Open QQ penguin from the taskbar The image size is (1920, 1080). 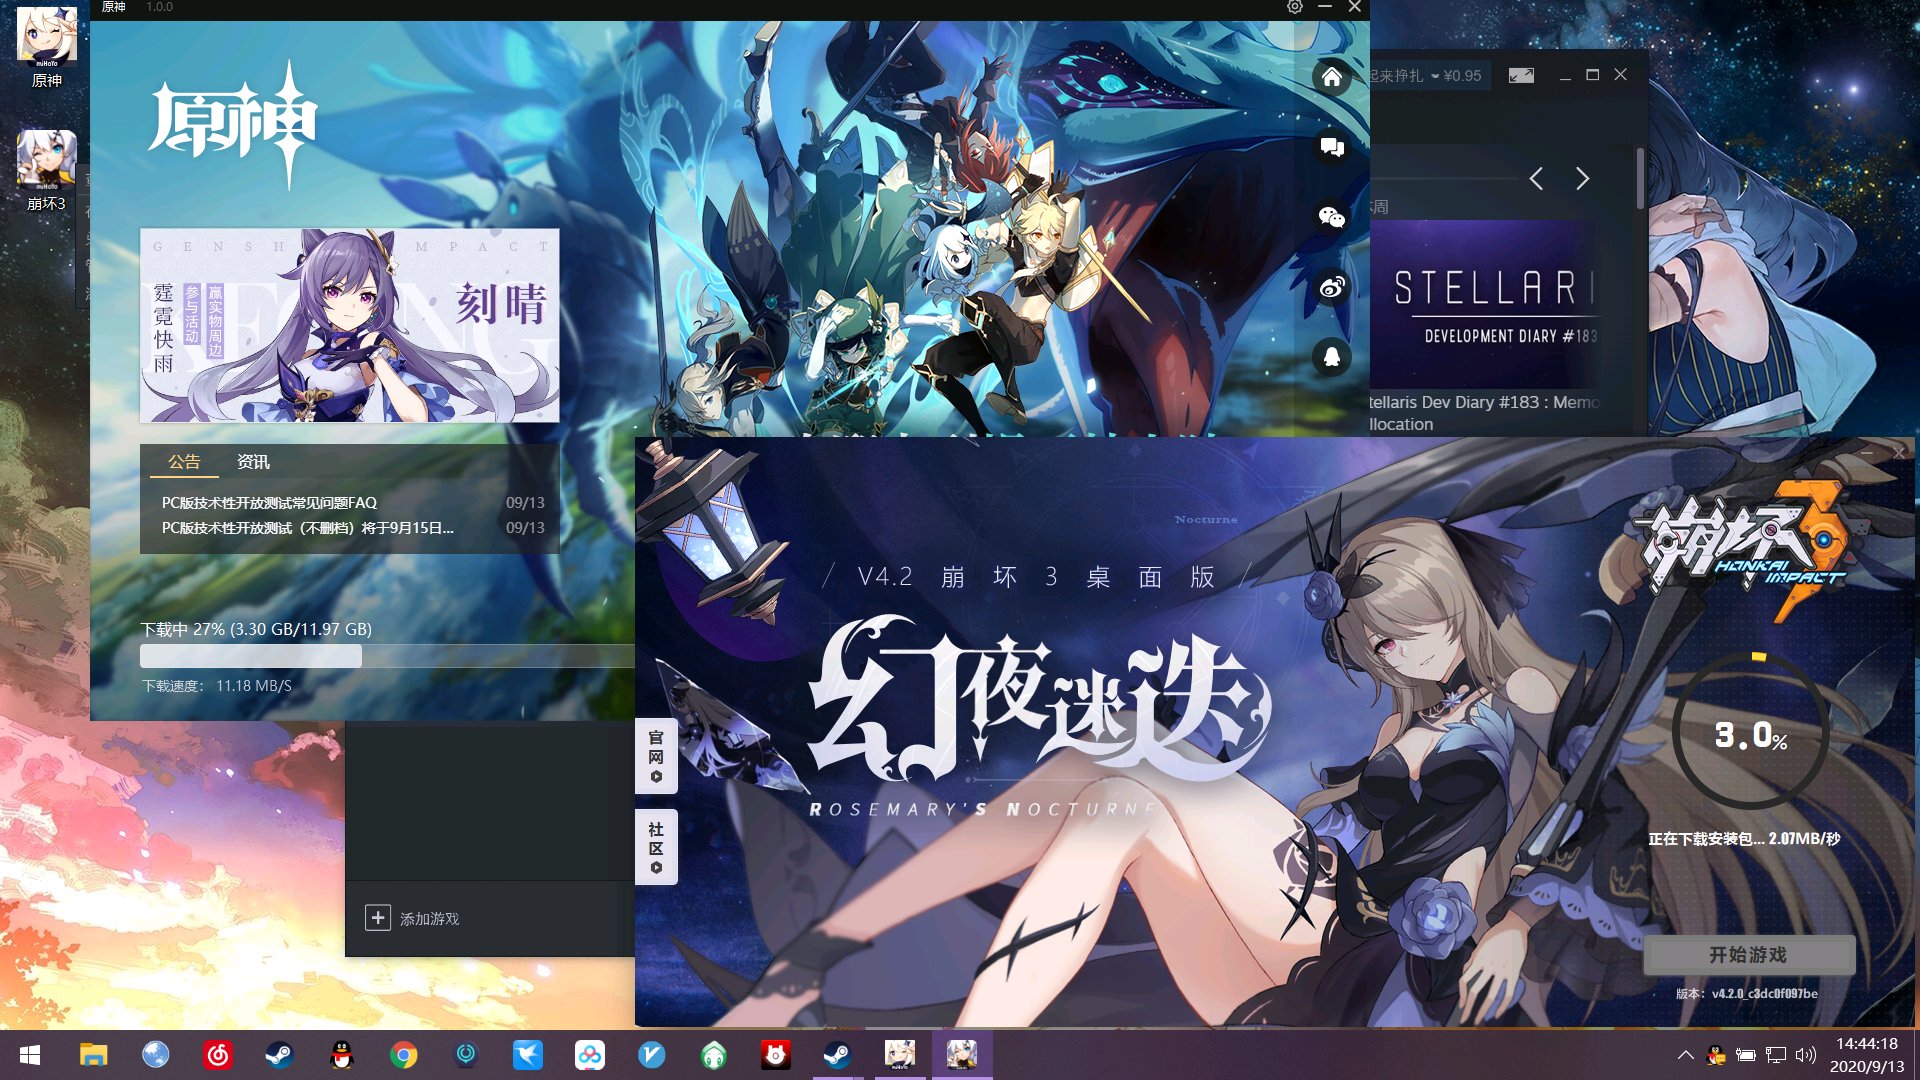(341, 1055)
